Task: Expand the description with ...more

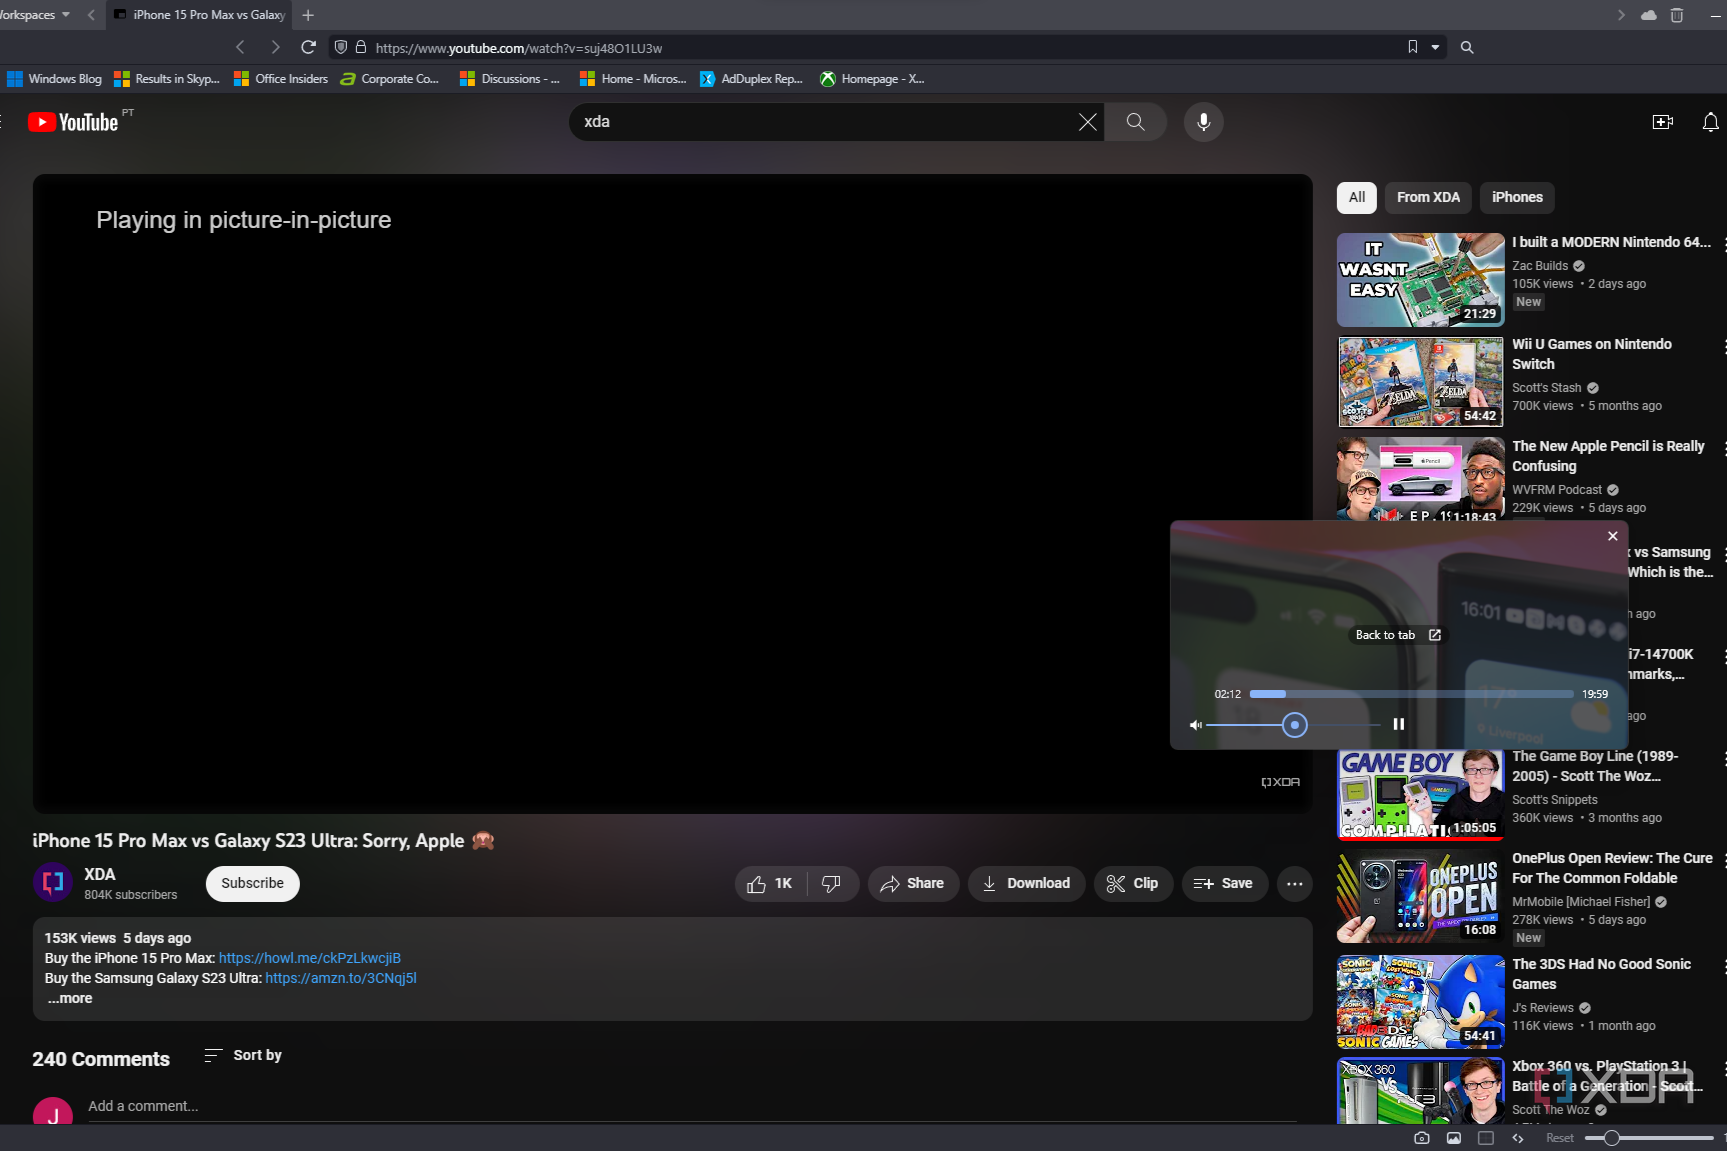Action: pos(70,998)
